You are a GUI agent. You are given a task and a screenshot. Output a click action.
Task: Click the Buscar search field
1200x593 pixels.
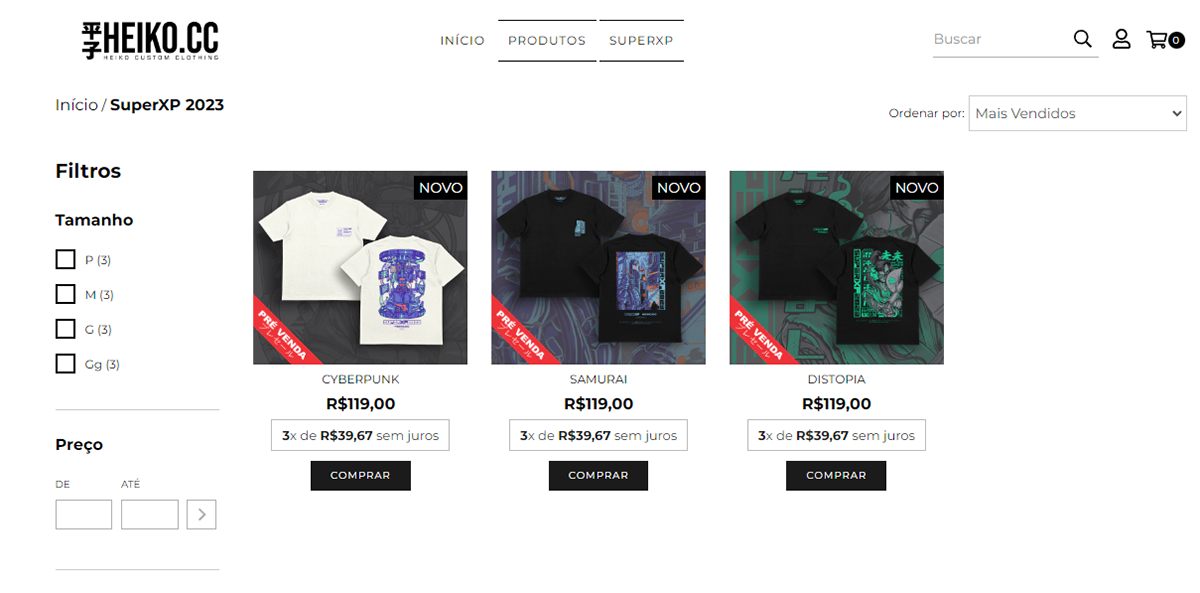click(1000, 39)
